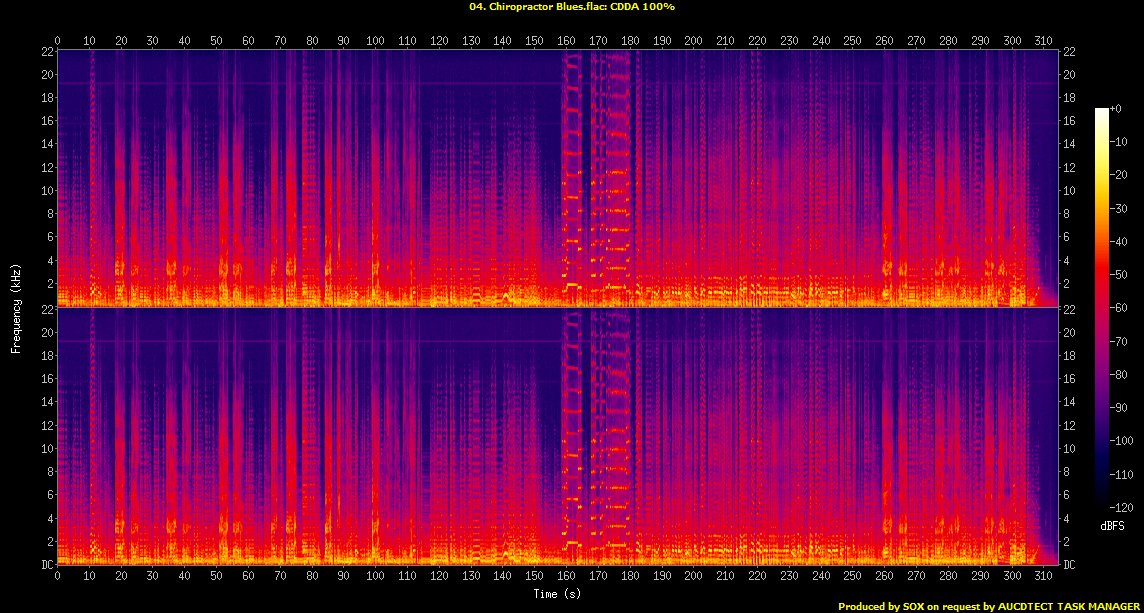The width and height of the screenshot is (1144, 613).
Task: Pick the 260 marker on the bottom time axis
Action: [x=883, y=575]
